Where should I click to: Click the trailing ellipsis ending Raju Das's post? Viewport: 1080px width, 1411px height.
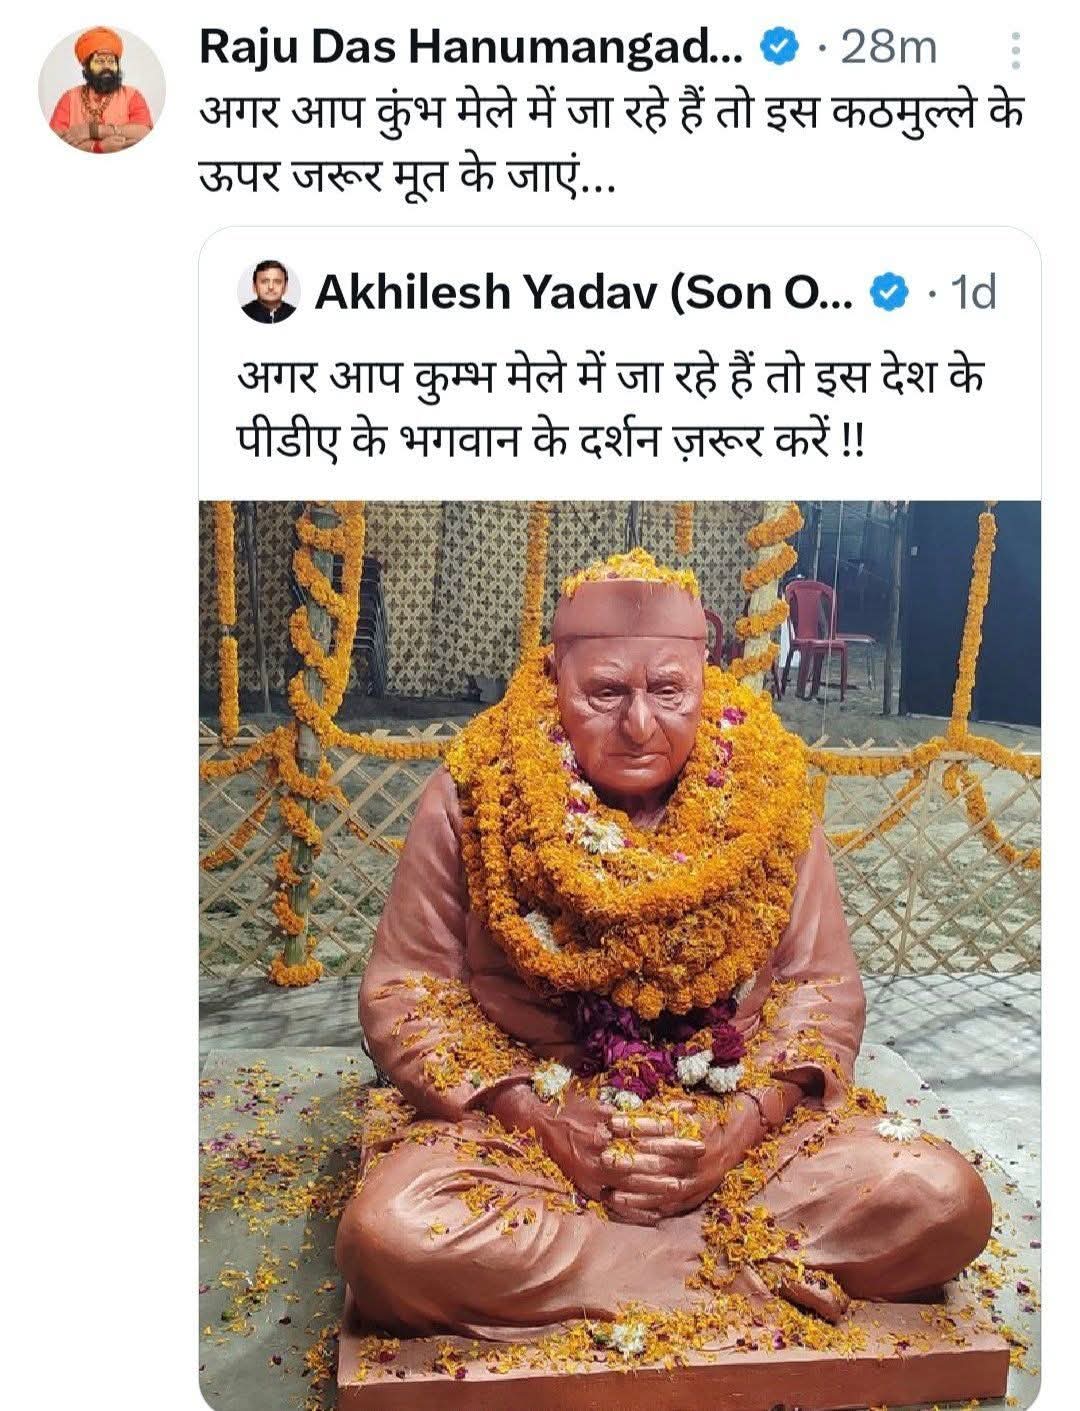pos(598,185)
